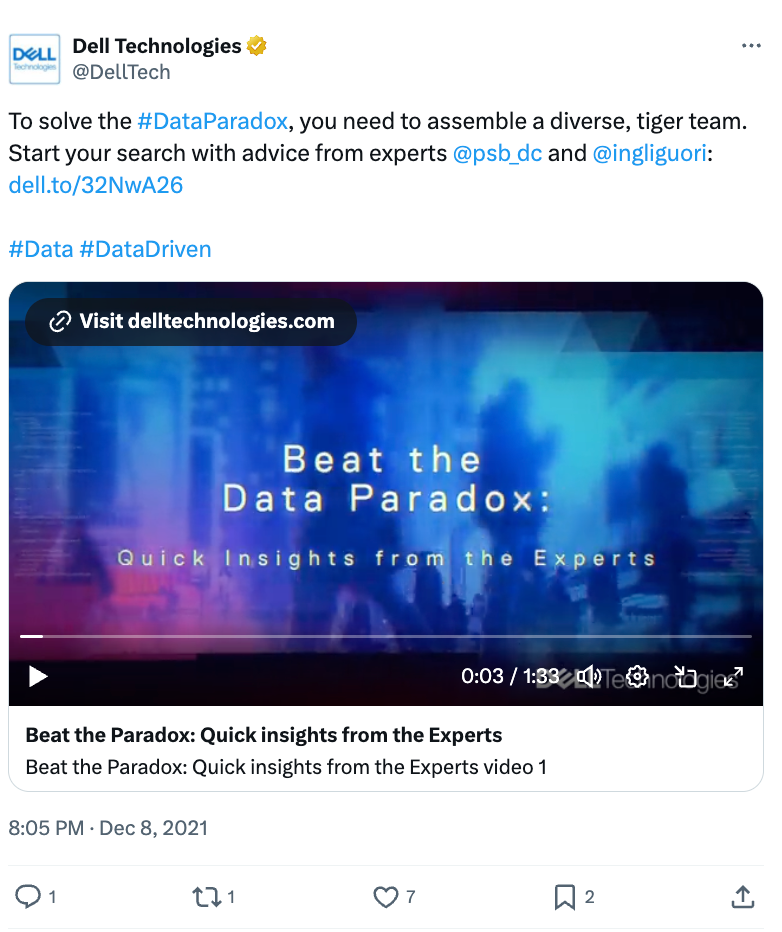Reply to the tweet
The width and height of the screenshot is (782, 932).
(27, 896)
